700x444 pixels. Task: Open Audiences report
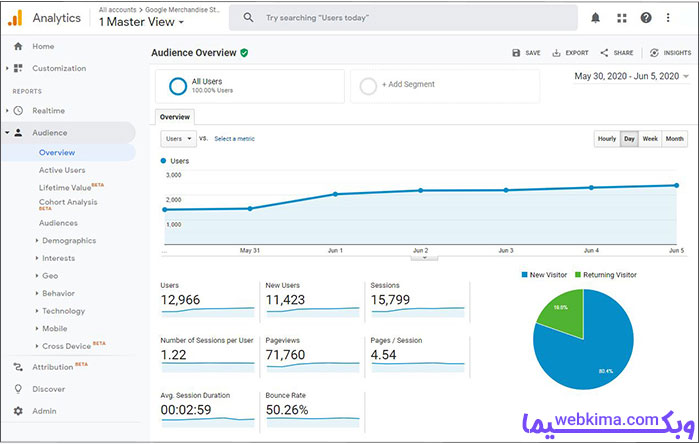pyautogui.click(x=58, y=223)
